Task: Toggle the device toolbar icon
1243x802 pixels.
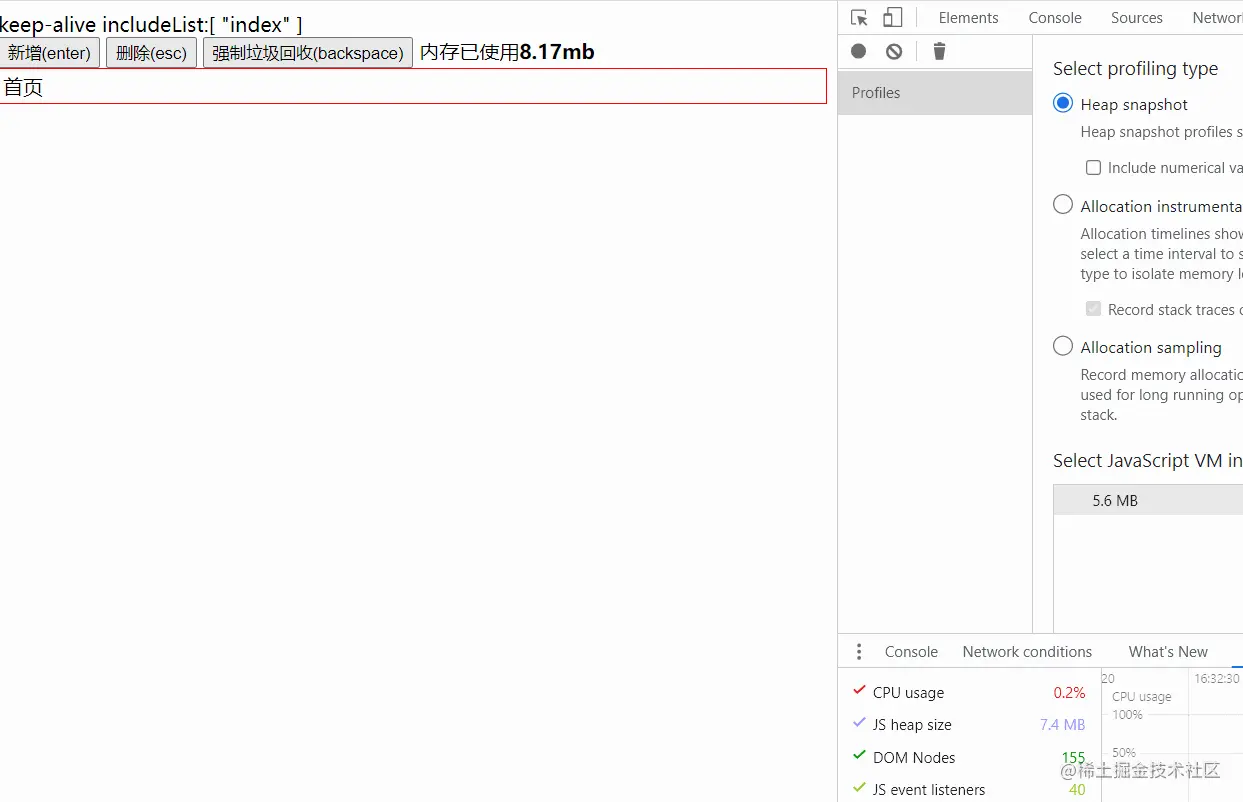Action: [x=893, y=18]
